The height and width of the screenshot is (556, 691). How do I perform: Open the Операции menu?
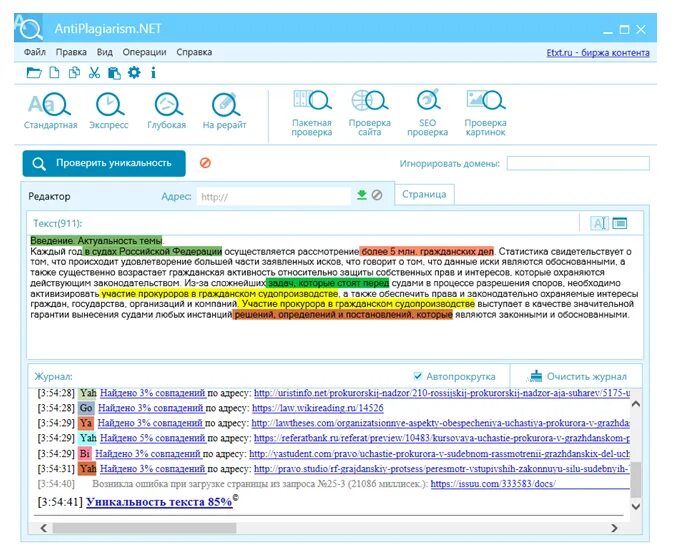click(144, 52)
